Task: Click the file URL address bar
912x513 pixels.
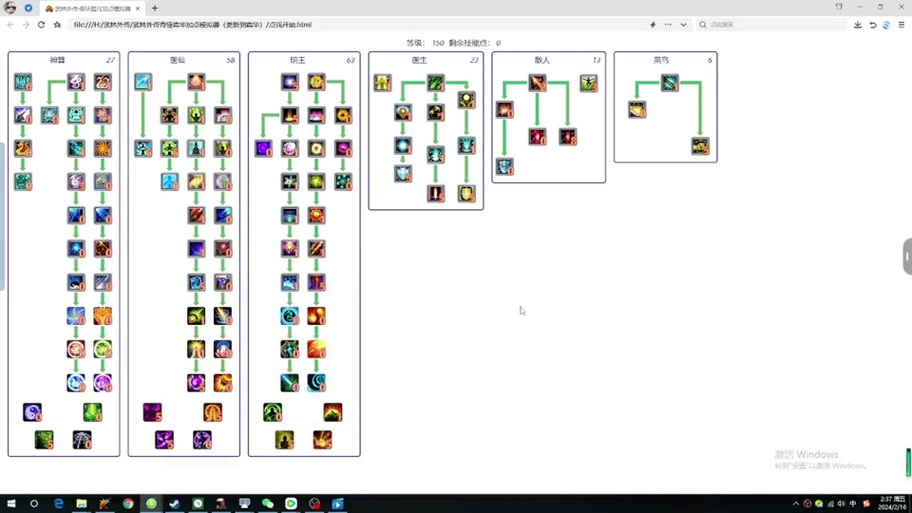Action: pyautogui.click(x=355, y=24)
